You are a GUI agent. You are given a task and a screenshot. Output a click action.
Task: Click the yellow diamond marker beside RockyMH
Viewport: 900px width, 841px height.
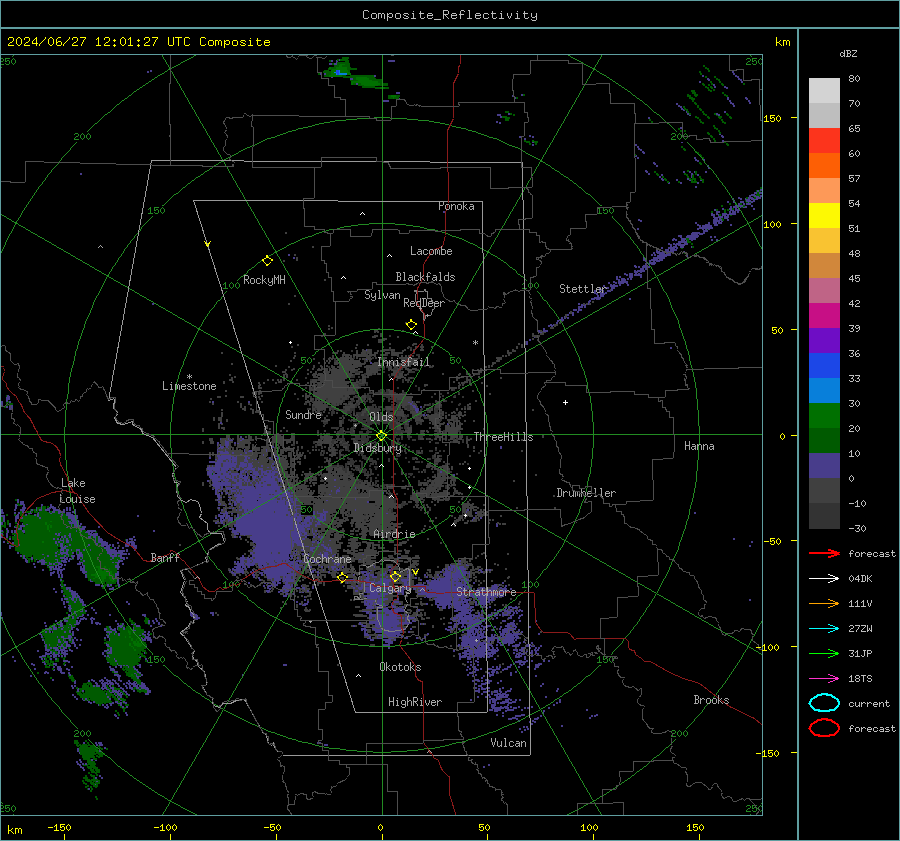point(267,261)
